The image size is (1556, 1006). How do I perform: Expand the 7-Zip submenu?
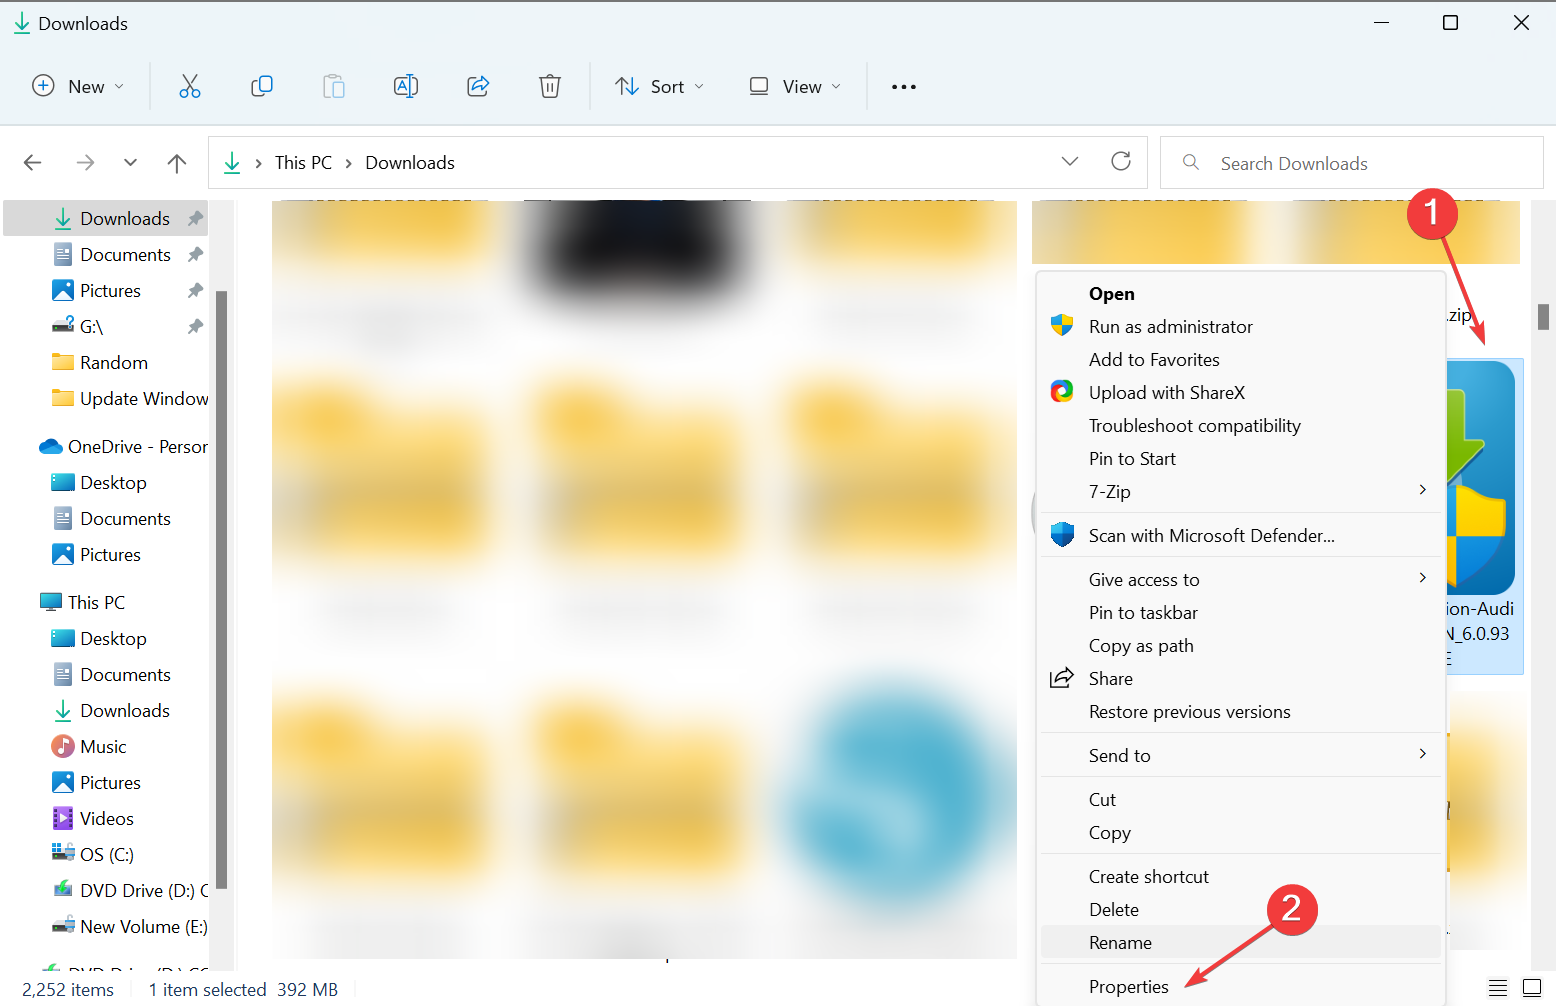[1422, 490]
